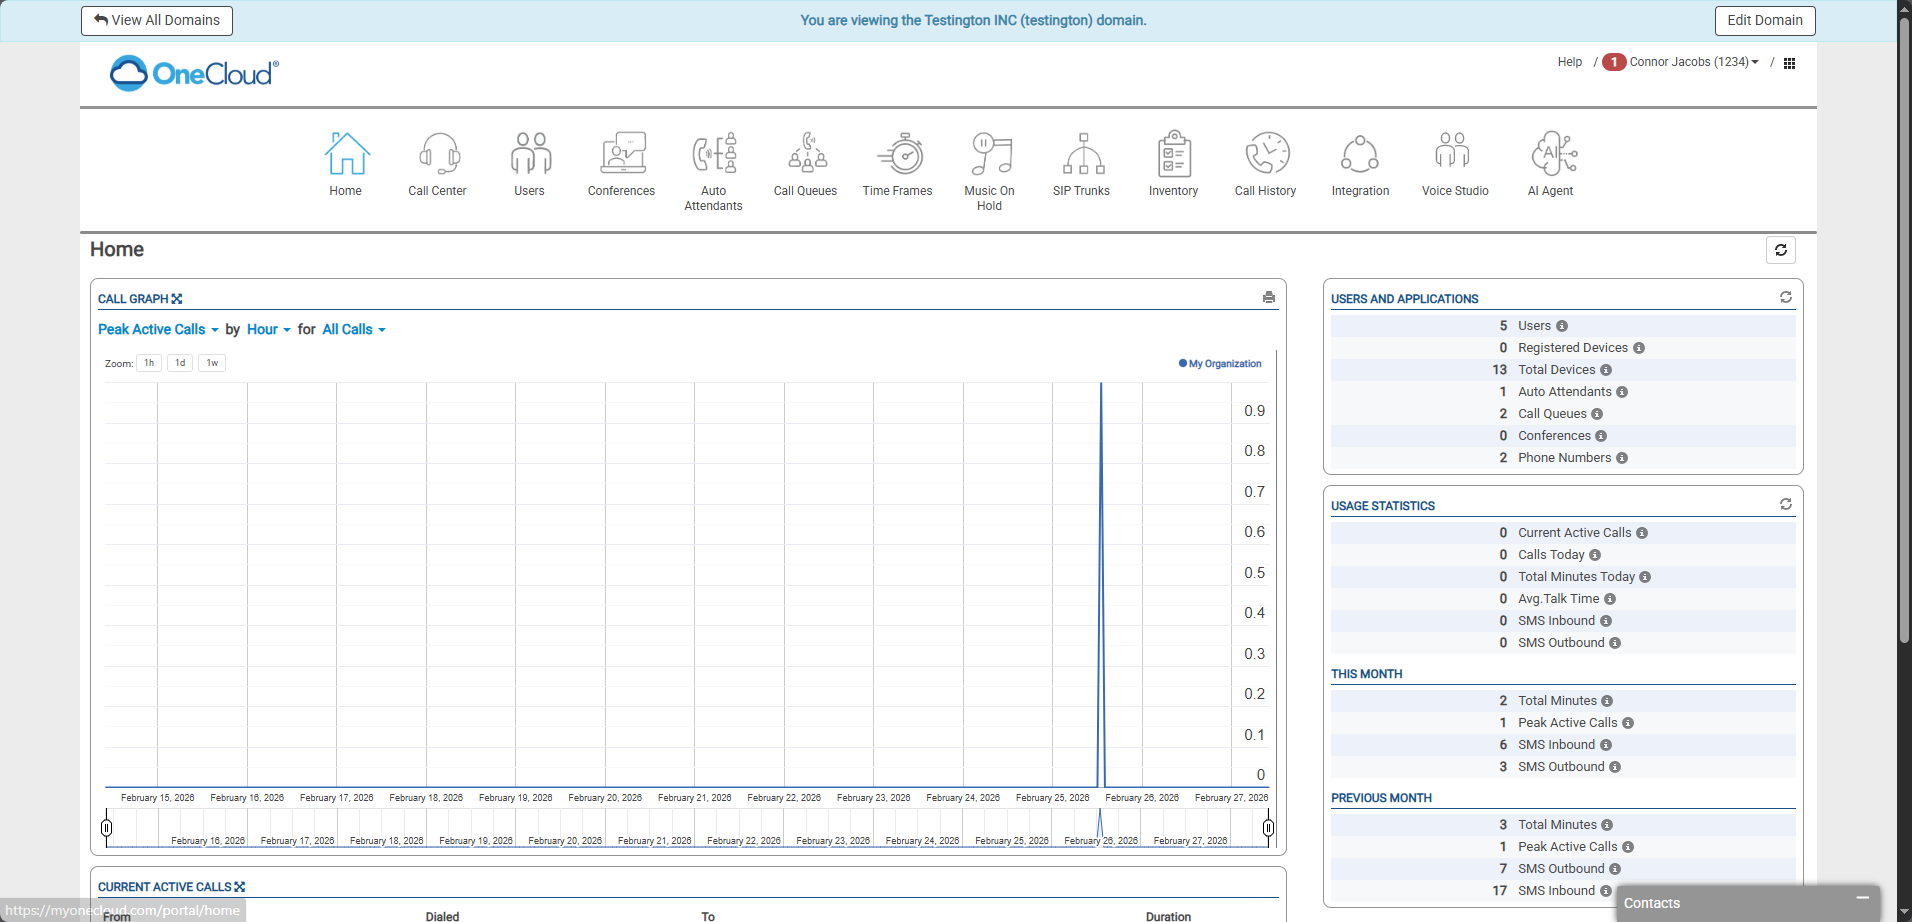Refresh the Usage Statistics panel
The width and height of the screenshot is (1912, 922).
(1786, 504)
